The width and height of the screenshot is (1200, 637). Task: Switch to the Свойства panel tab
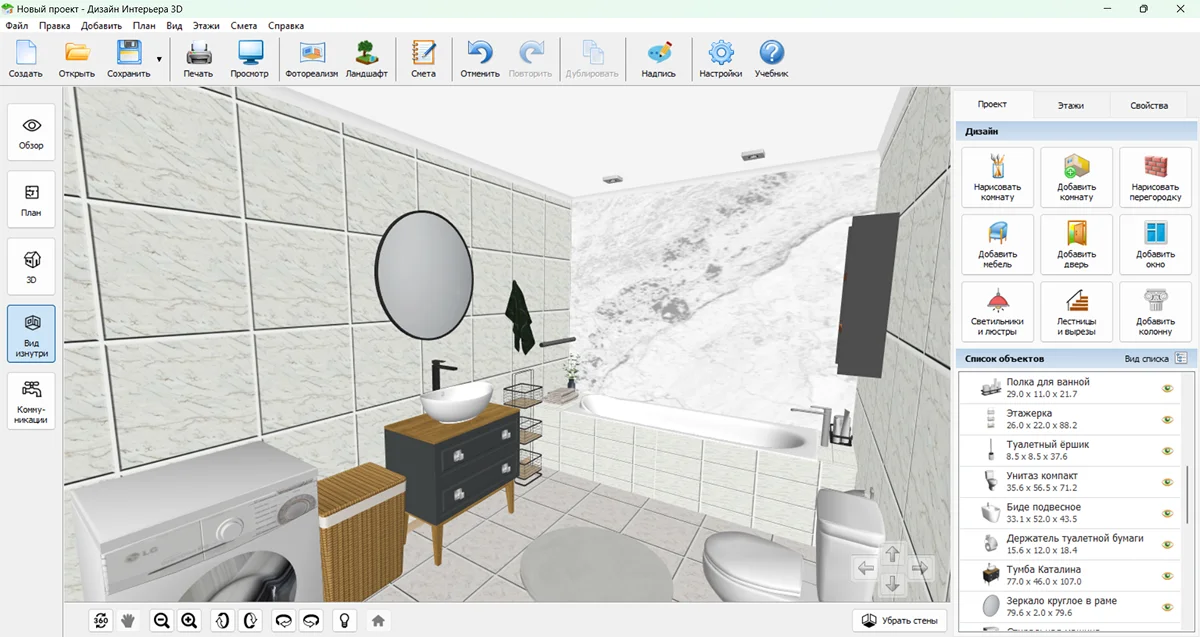point(1149,105)
